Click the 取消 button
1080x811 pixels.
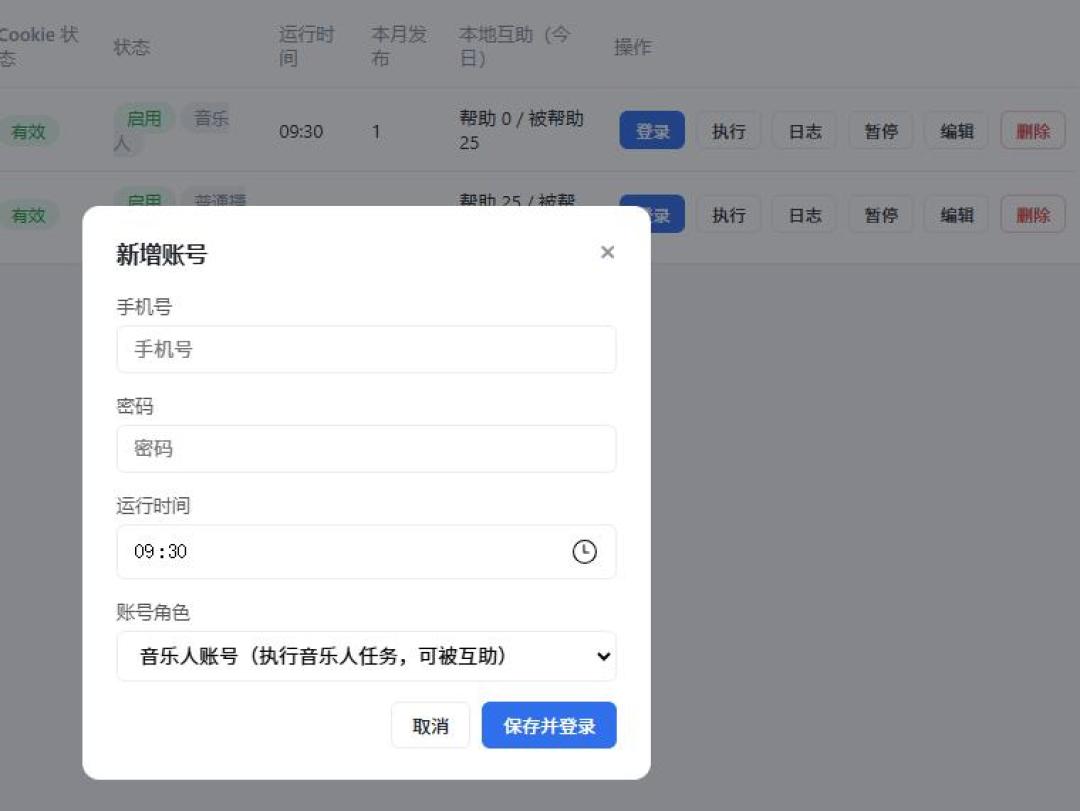430,726
